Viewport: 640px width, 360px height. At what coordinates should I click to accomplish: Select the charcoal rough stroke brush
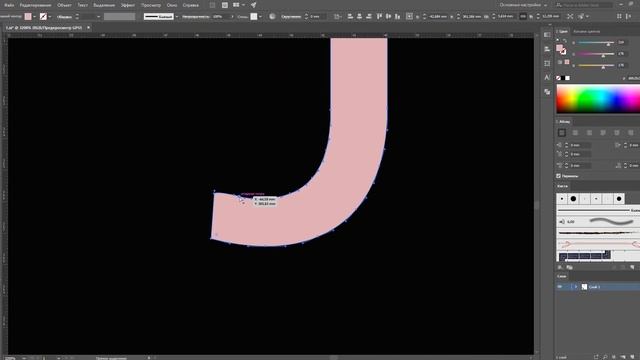598,233
